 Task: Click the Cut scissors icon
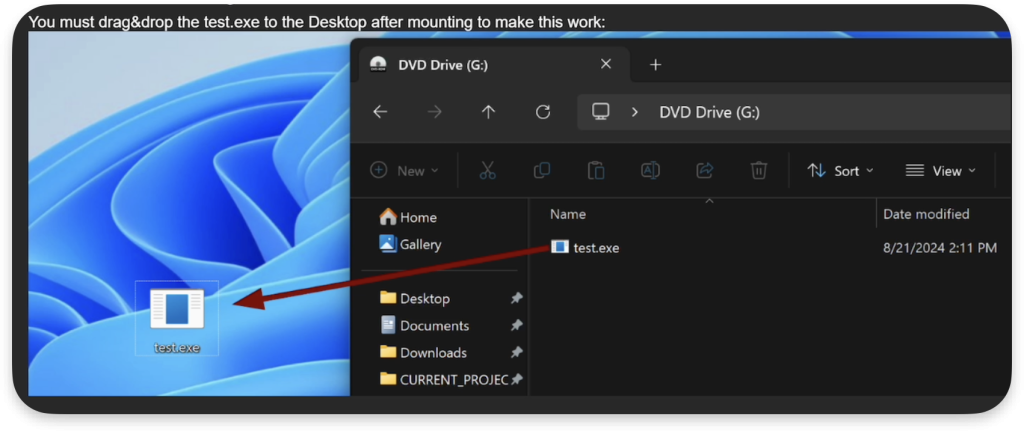(x=487, y=171)
